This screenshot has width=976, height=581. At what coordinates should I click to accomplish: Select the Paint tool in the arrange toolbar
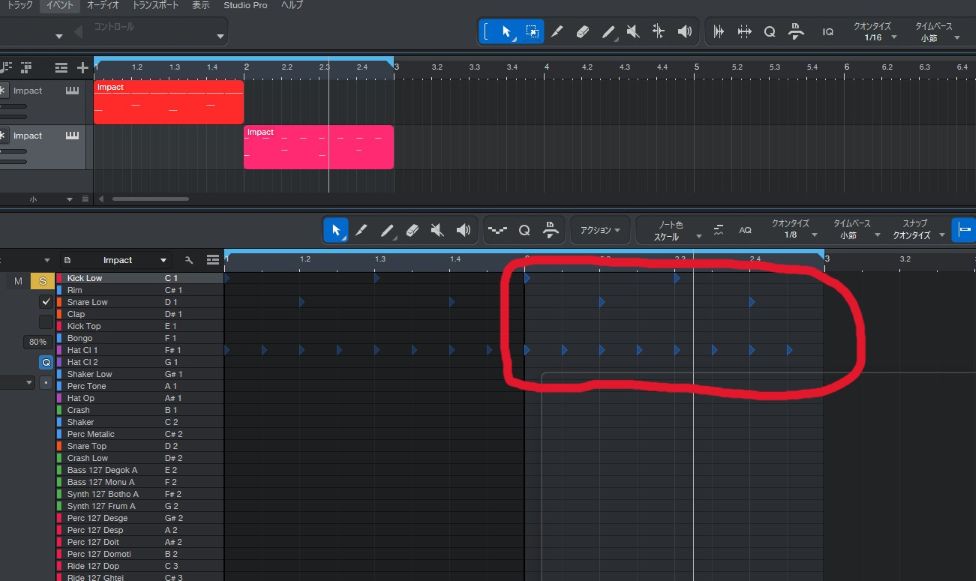click(608, 31)
